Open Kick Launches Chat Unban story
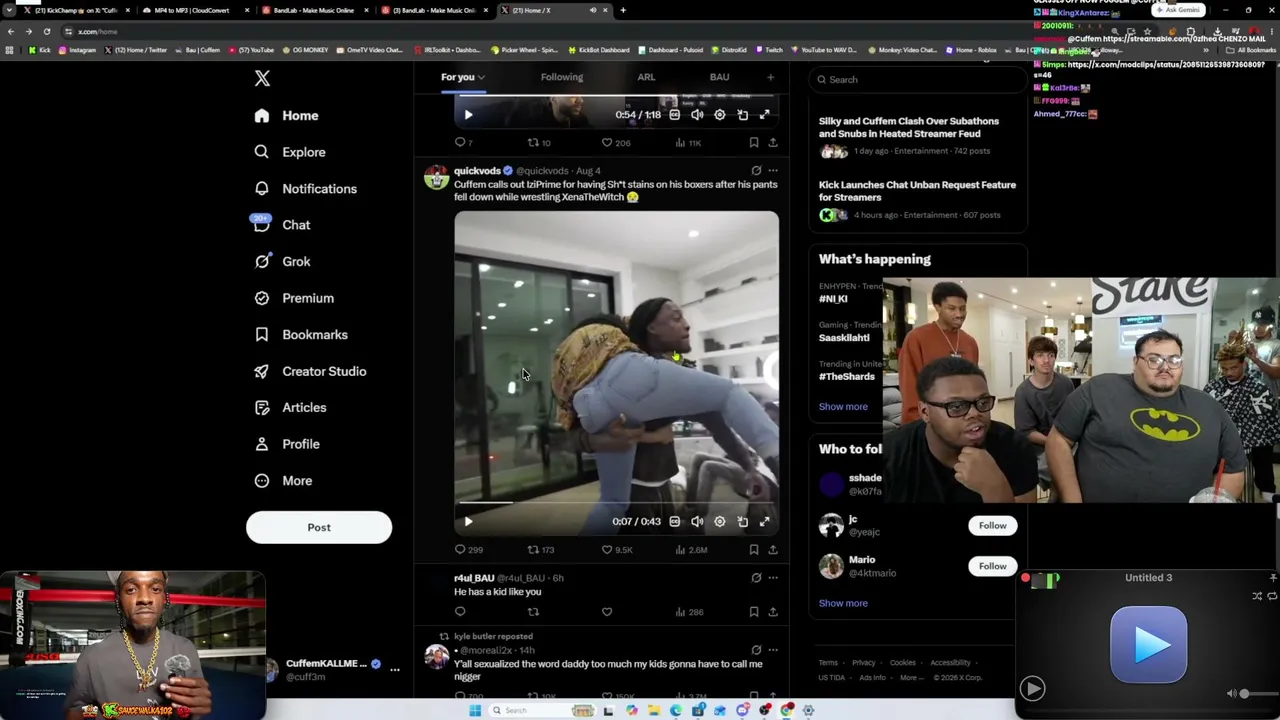Screen dimensions: 1280x720 click(917, 200)
